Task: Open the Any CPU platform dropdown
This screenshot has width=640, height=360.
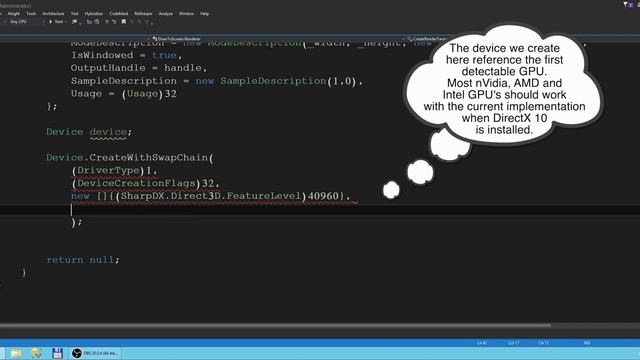Action: pyautogui.click(x=26, y=22)
